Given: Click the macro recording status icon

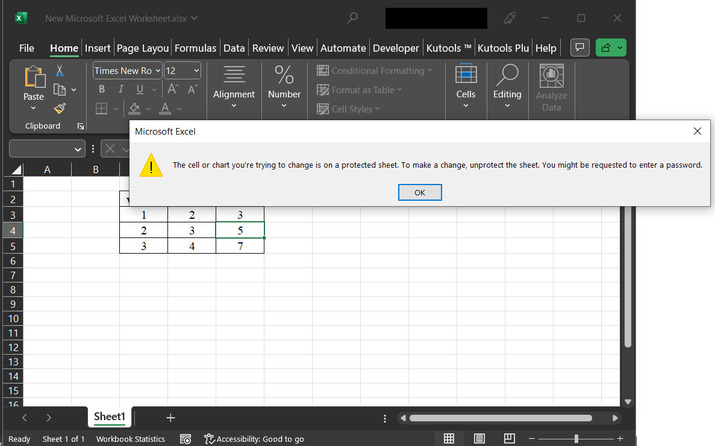Looking at the screenshot, I should (x=186, y=439).
